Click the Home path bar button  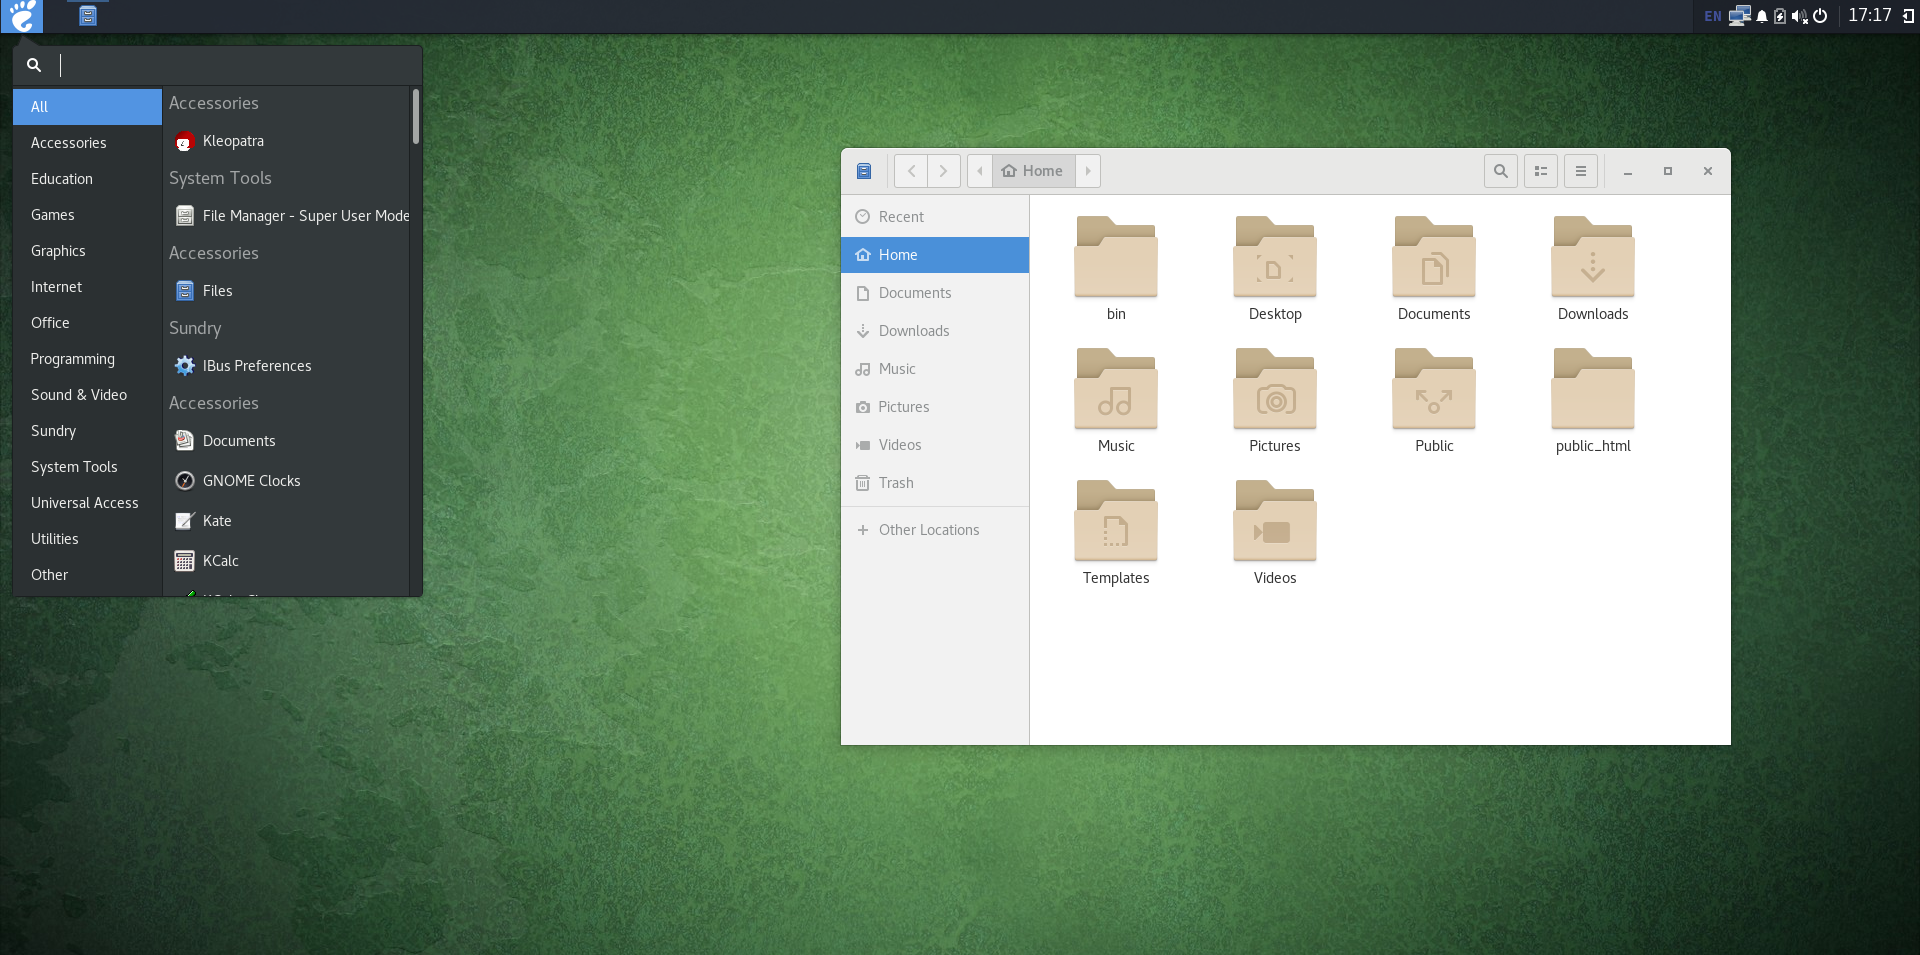tap(1033, 171)
